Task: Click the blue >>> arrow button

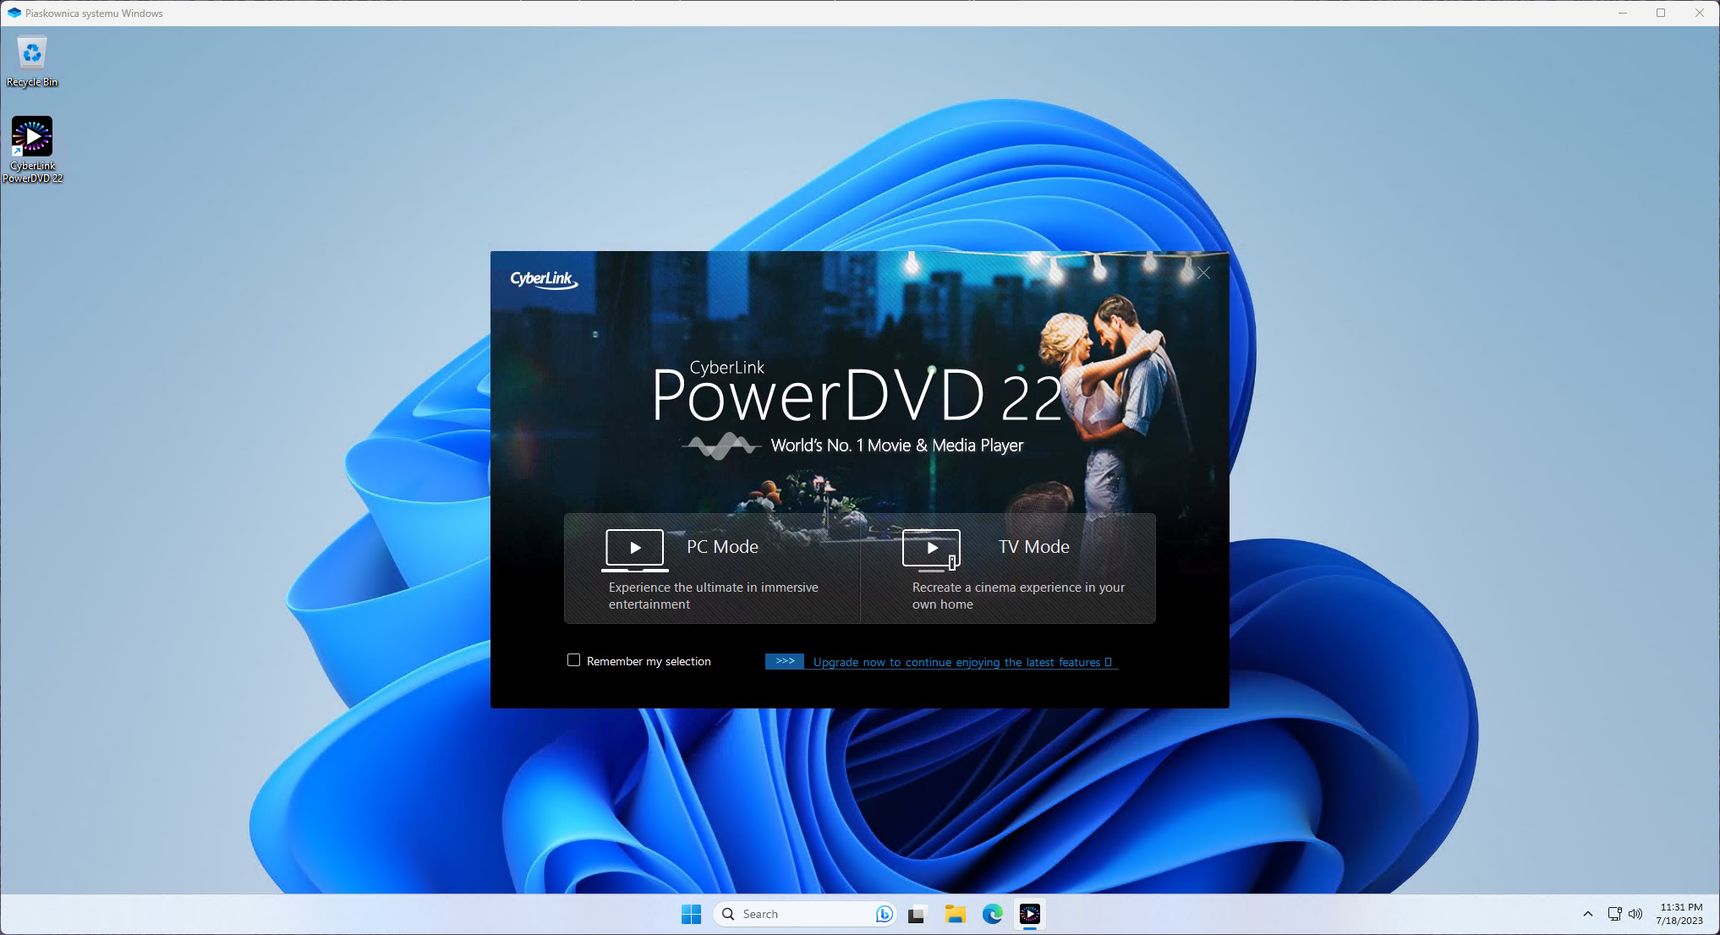Action: (x=785, y=661)
